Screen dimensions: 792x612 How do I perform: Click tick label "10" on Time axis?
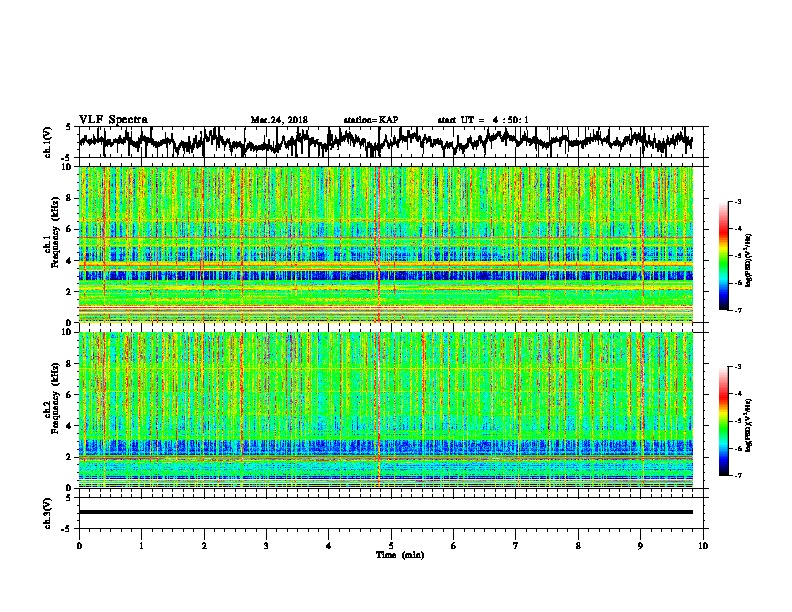pyautogui.click(x=703, y=546)
